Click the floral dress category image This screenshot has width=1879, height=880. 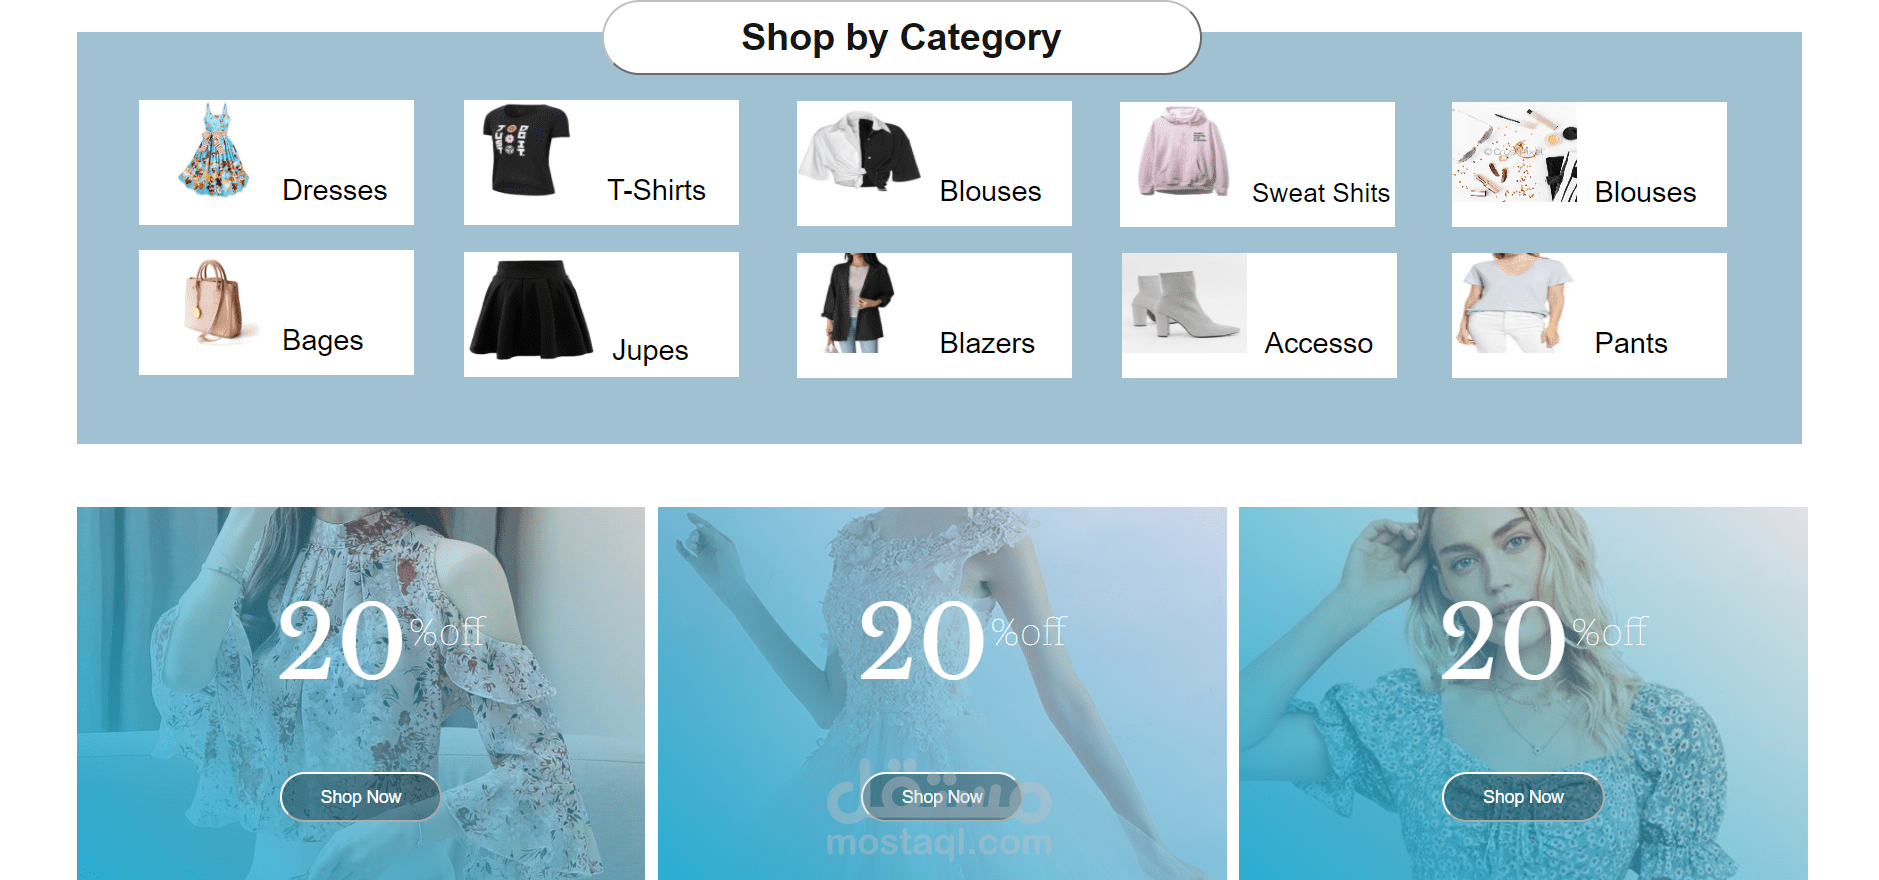[213, 150]
